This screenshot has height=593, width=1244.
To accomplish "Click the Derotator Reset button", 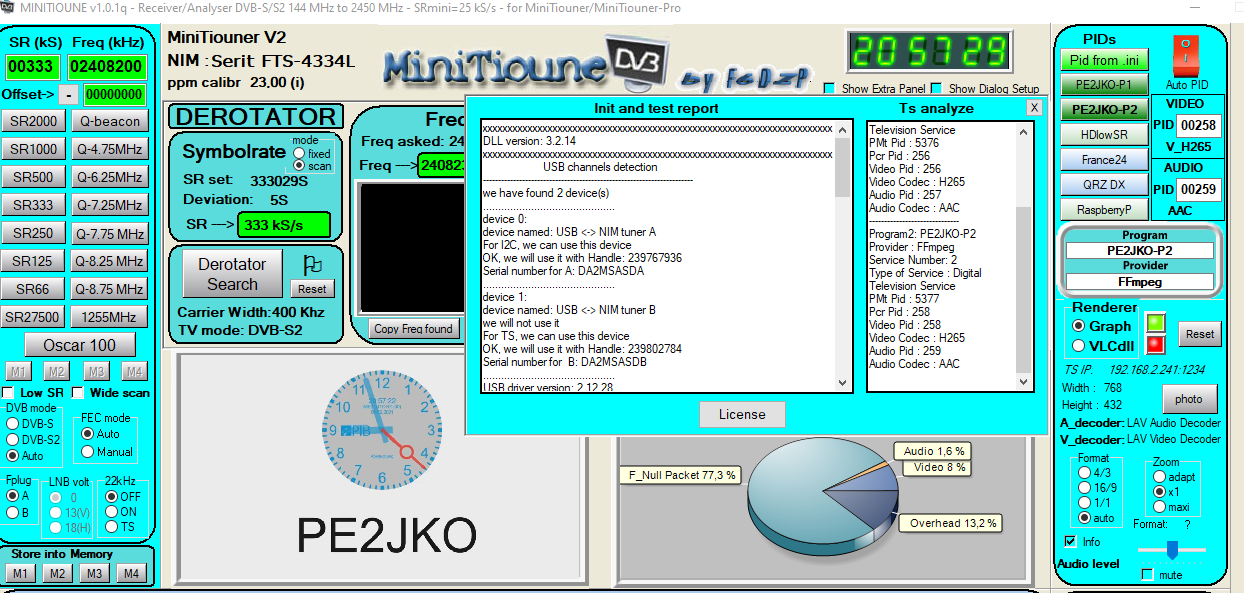I will (x=313, y=289).
